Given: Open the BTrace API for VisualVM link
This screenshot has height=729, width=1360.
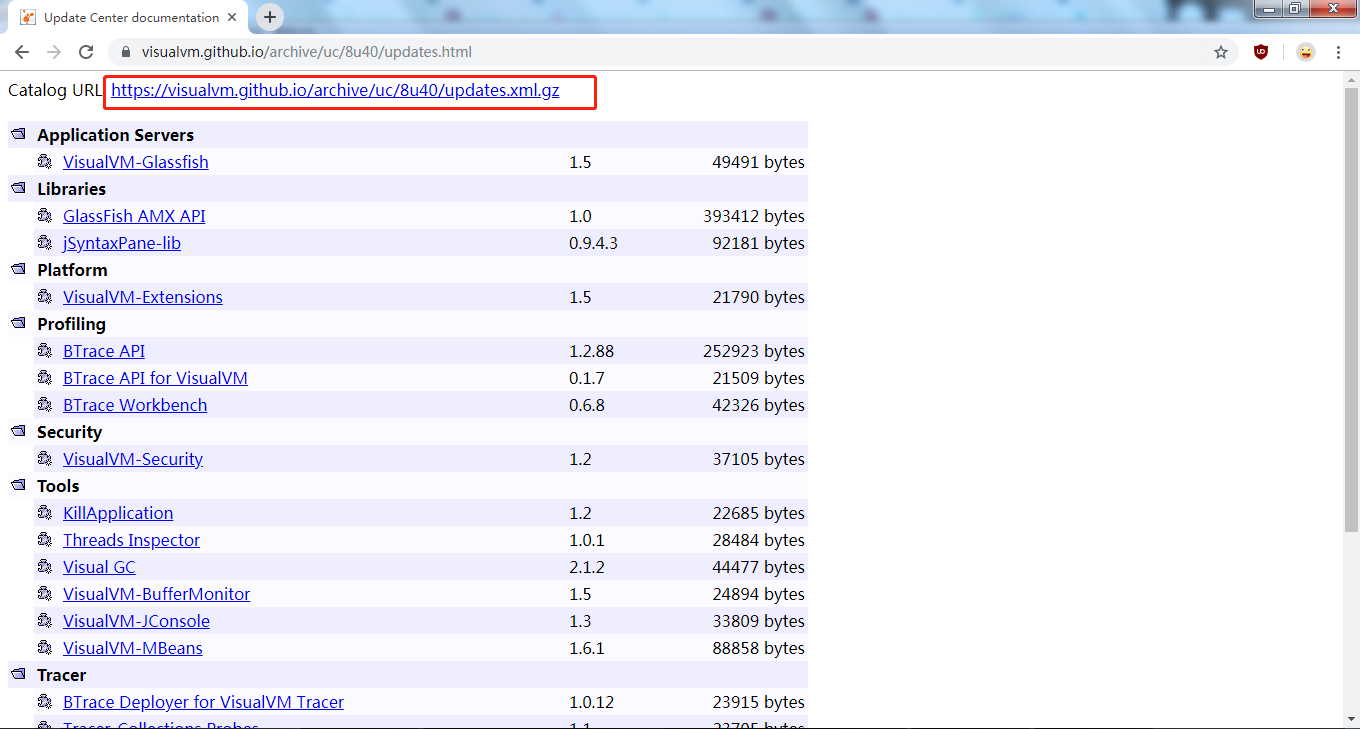Looking at the screenshot, I should tap(155, 378).
